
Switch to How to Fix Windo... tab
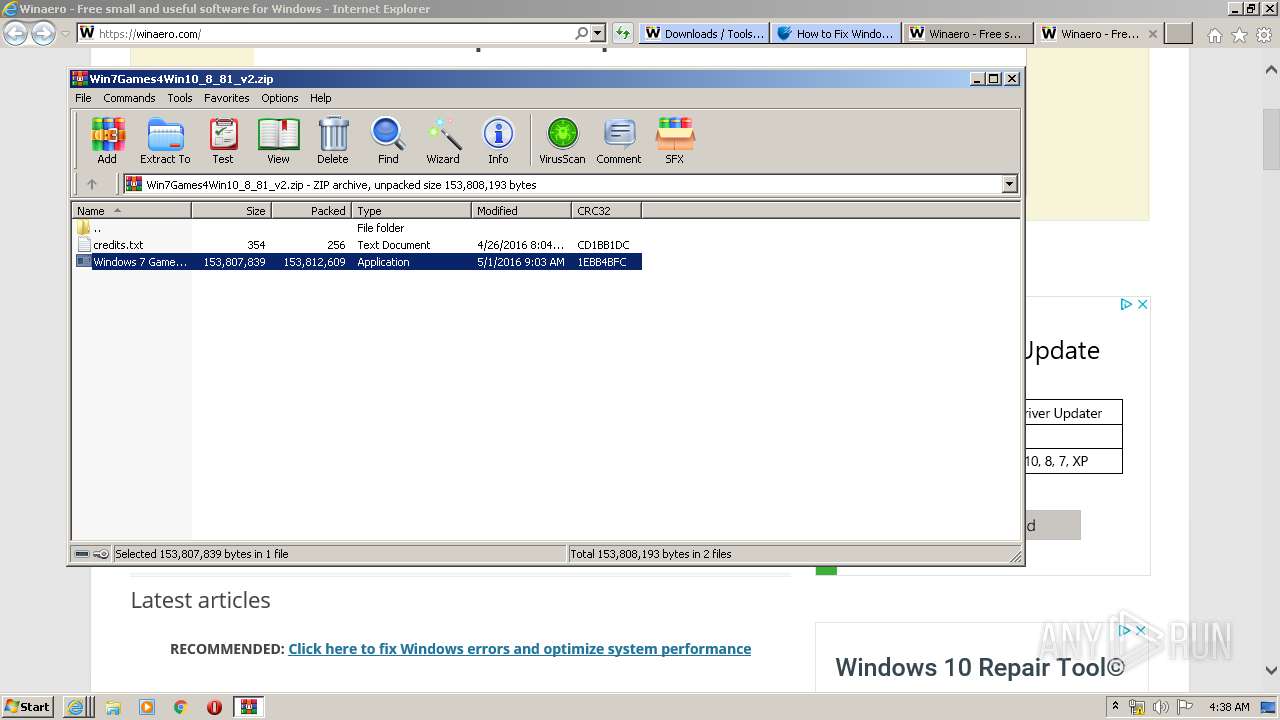coord(835,33)
